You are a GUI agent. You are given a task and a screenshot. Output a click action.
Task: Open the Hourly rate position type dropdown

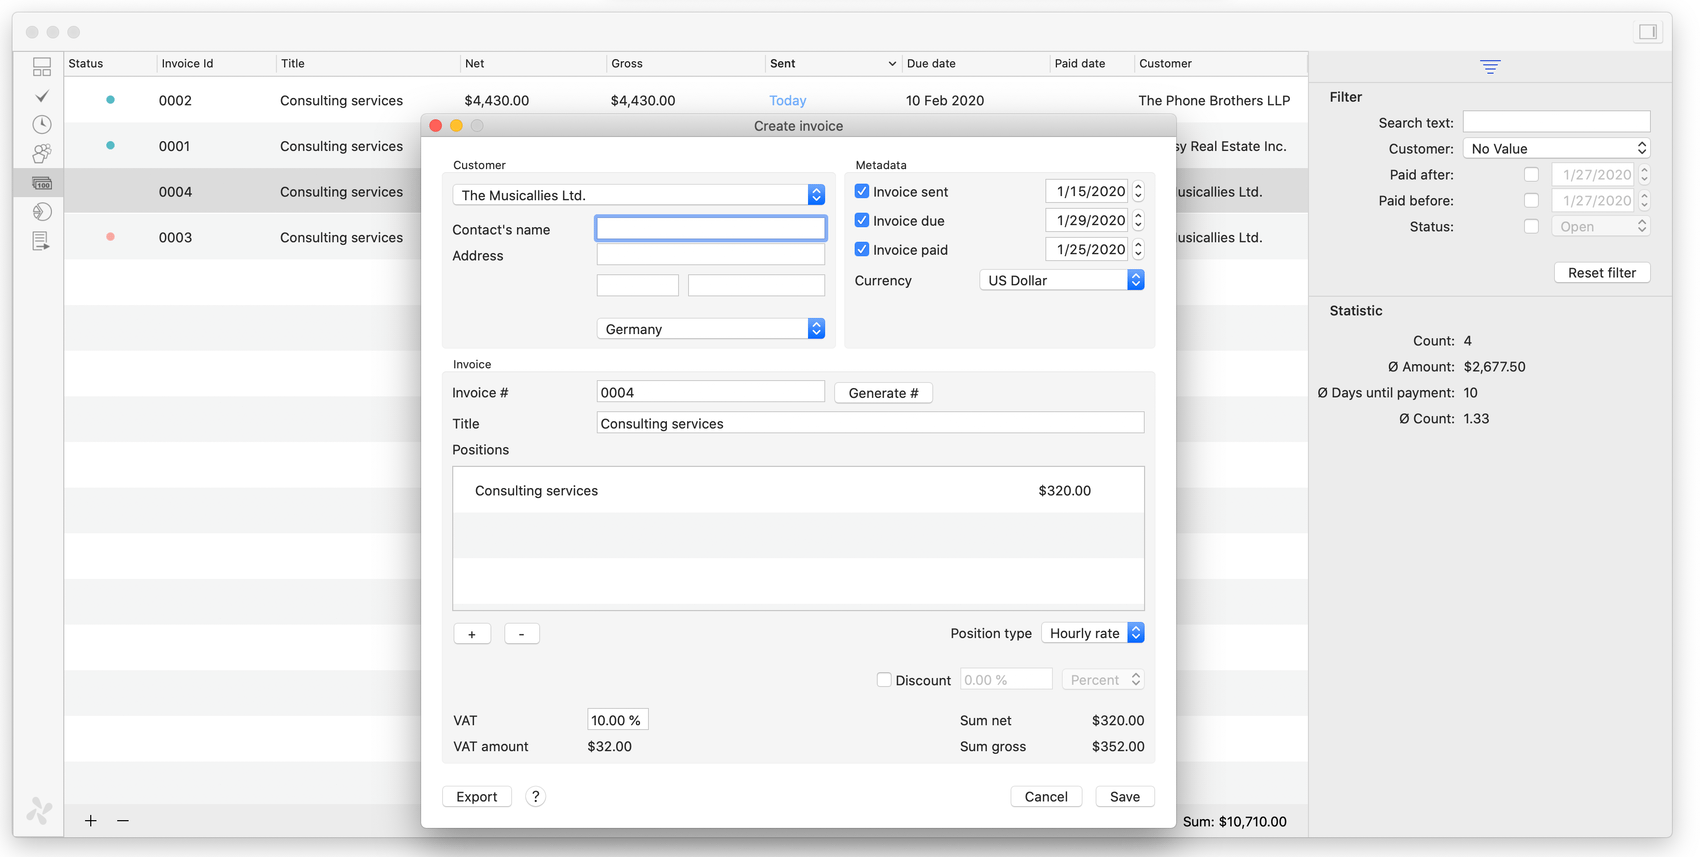pyautogui.click(x=1093, y=633)
